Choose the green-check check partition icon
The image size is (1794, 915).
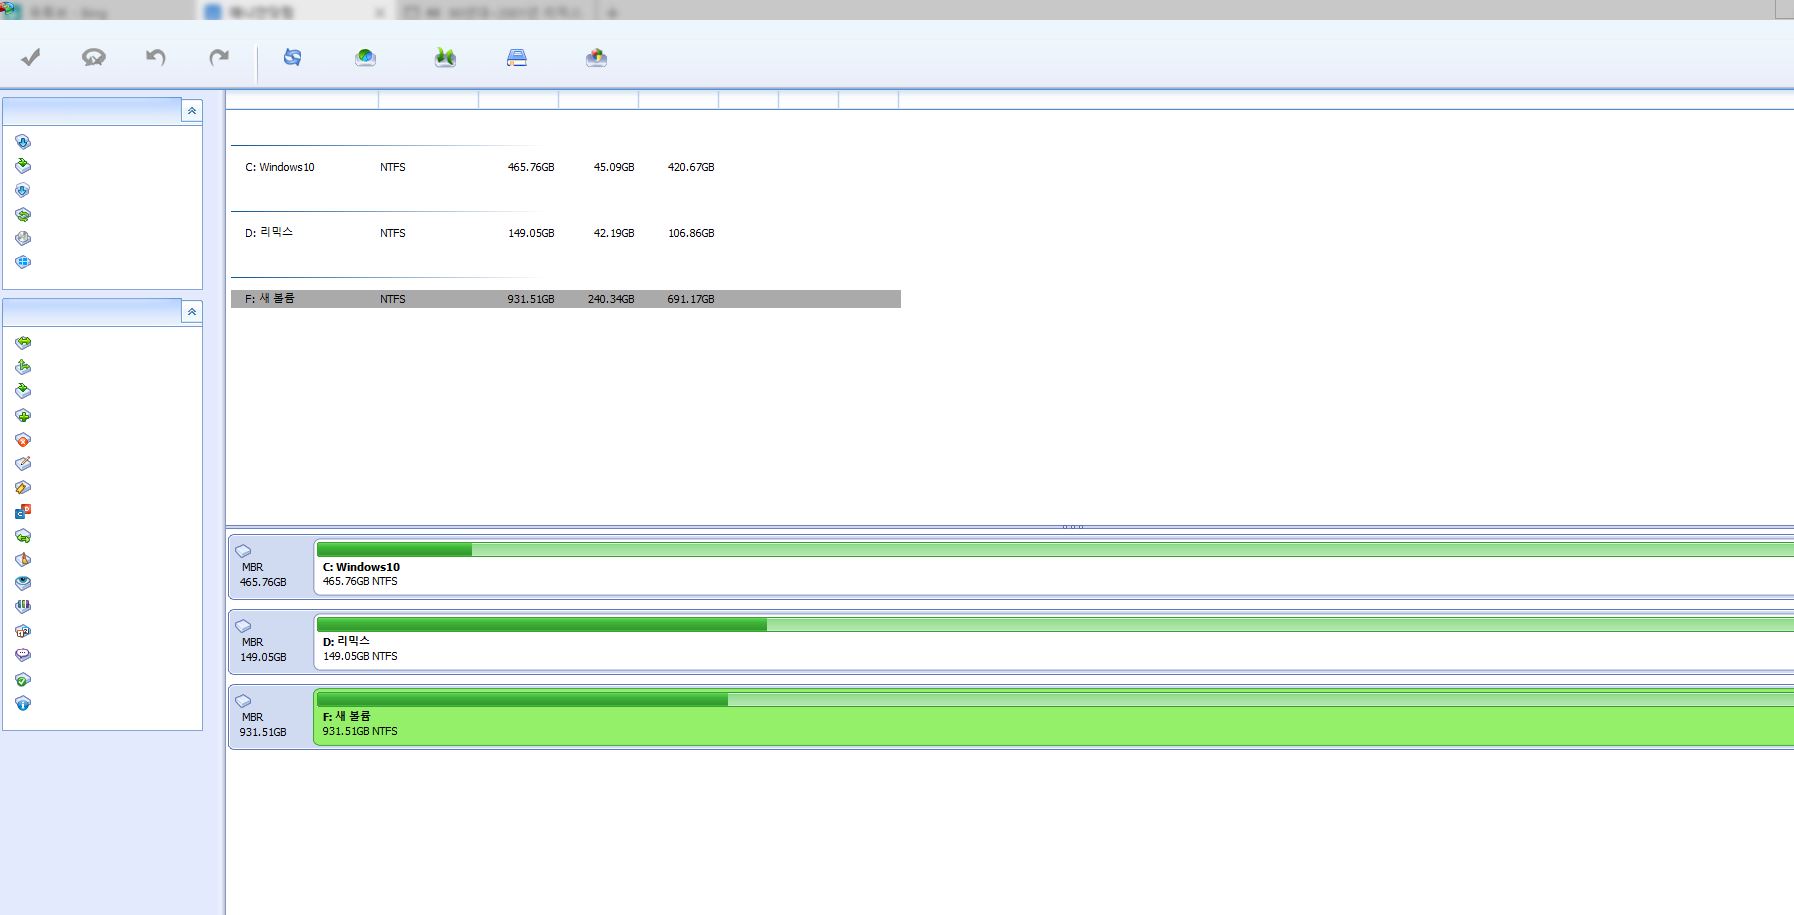(23, 679)
